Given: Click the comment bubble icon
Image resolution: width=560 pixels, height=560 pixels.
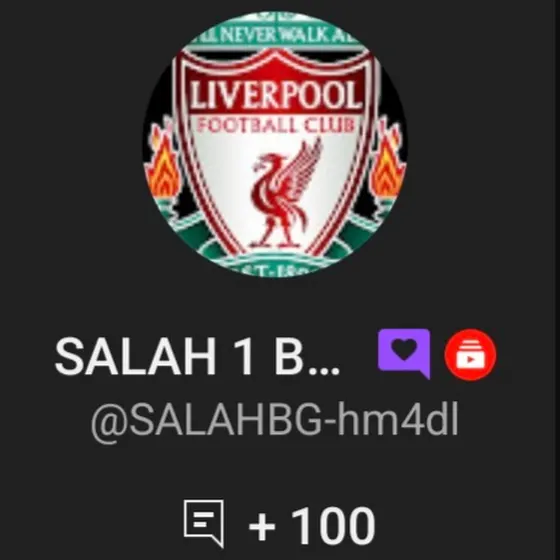Looking at the screenshot, I should (204, 523).
